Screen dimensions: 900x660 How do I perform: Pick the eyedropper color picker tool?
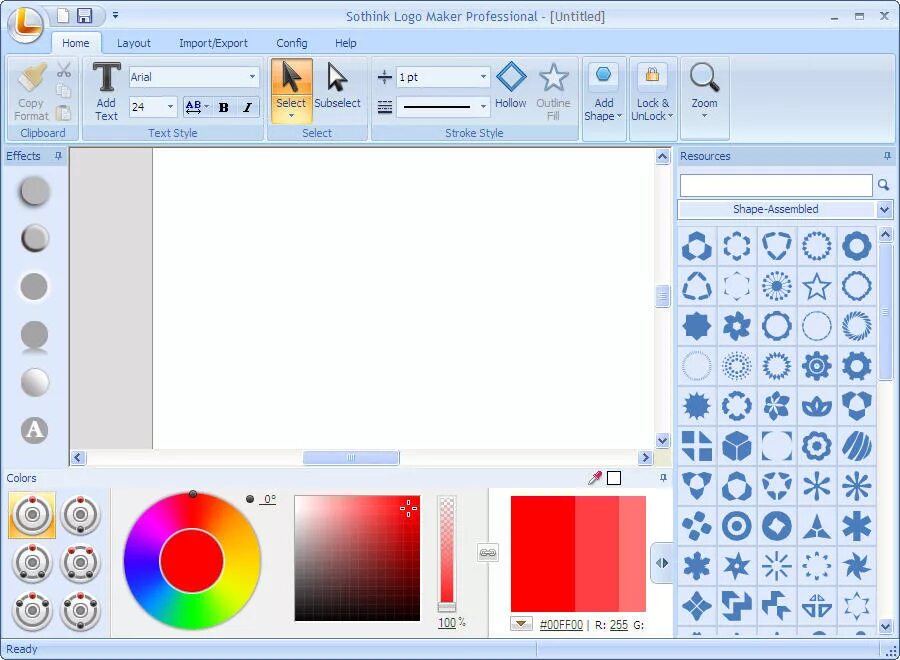(x=595, y=478)
